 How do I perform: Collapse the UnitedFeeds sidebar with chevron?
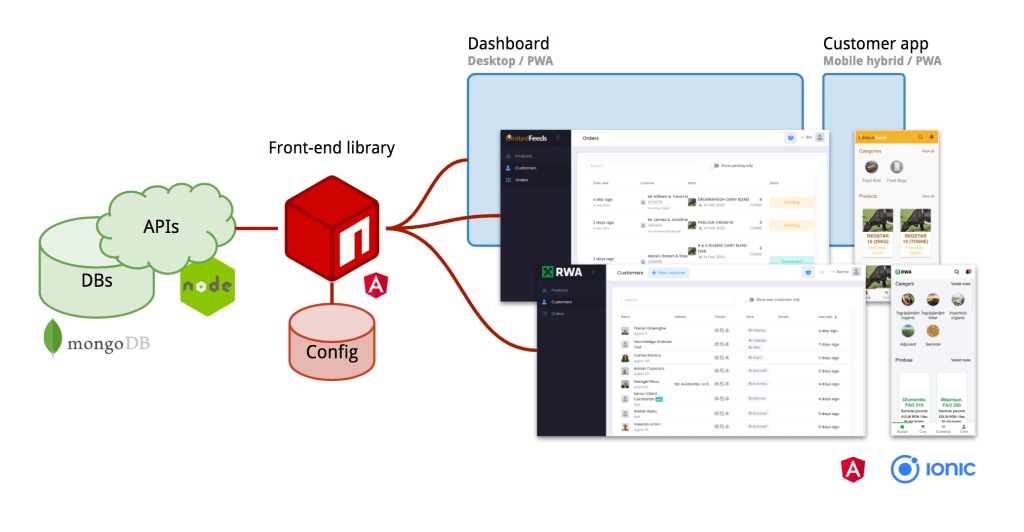coord(558,138)
